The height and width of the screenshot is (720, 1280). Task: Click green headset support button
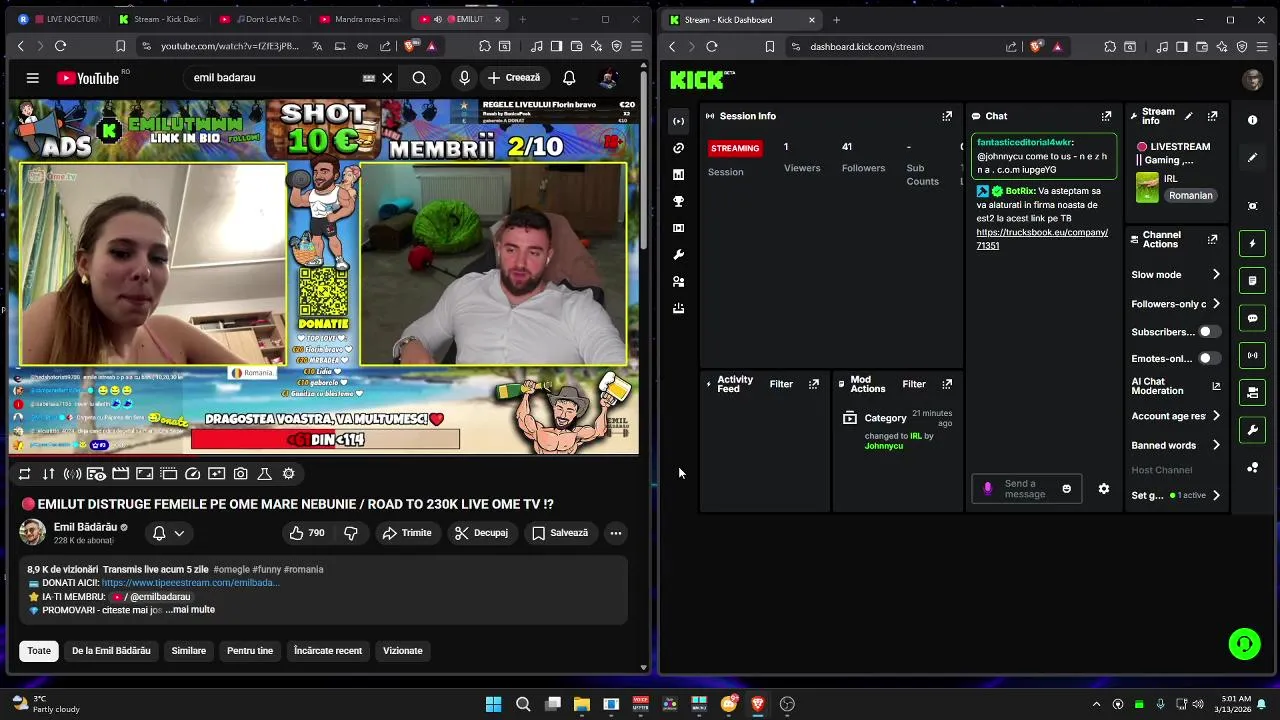coord(1245,644)
